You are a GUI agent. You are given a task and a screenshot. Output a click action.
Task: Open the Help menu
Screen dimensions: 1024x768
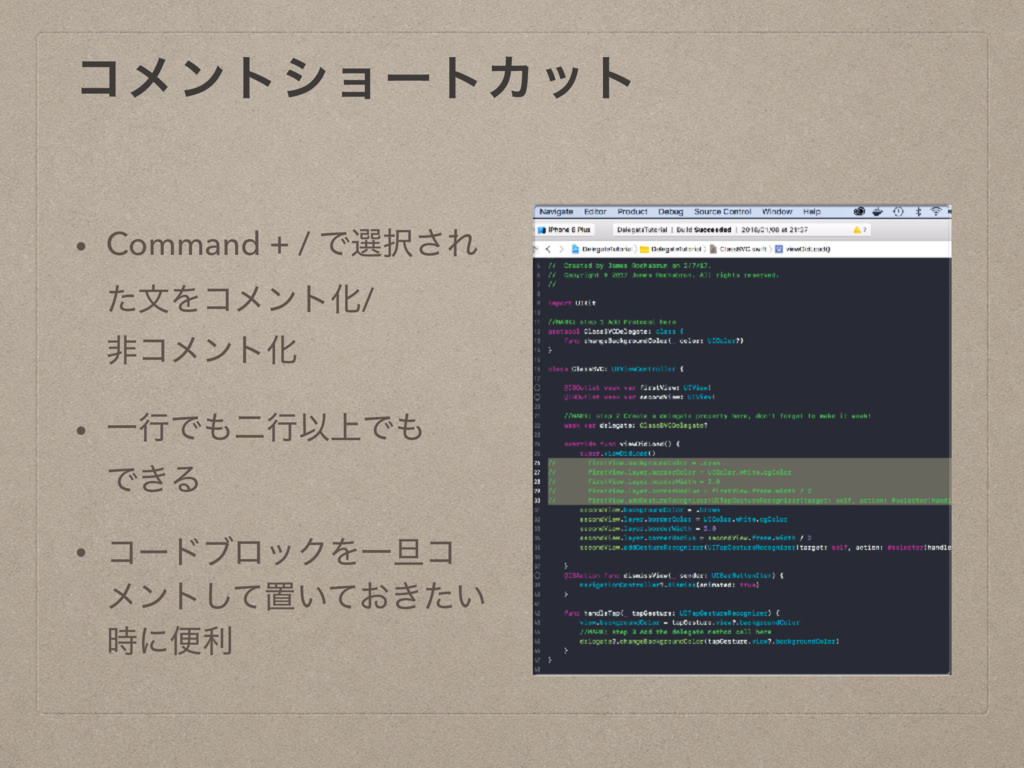[812, 212]
